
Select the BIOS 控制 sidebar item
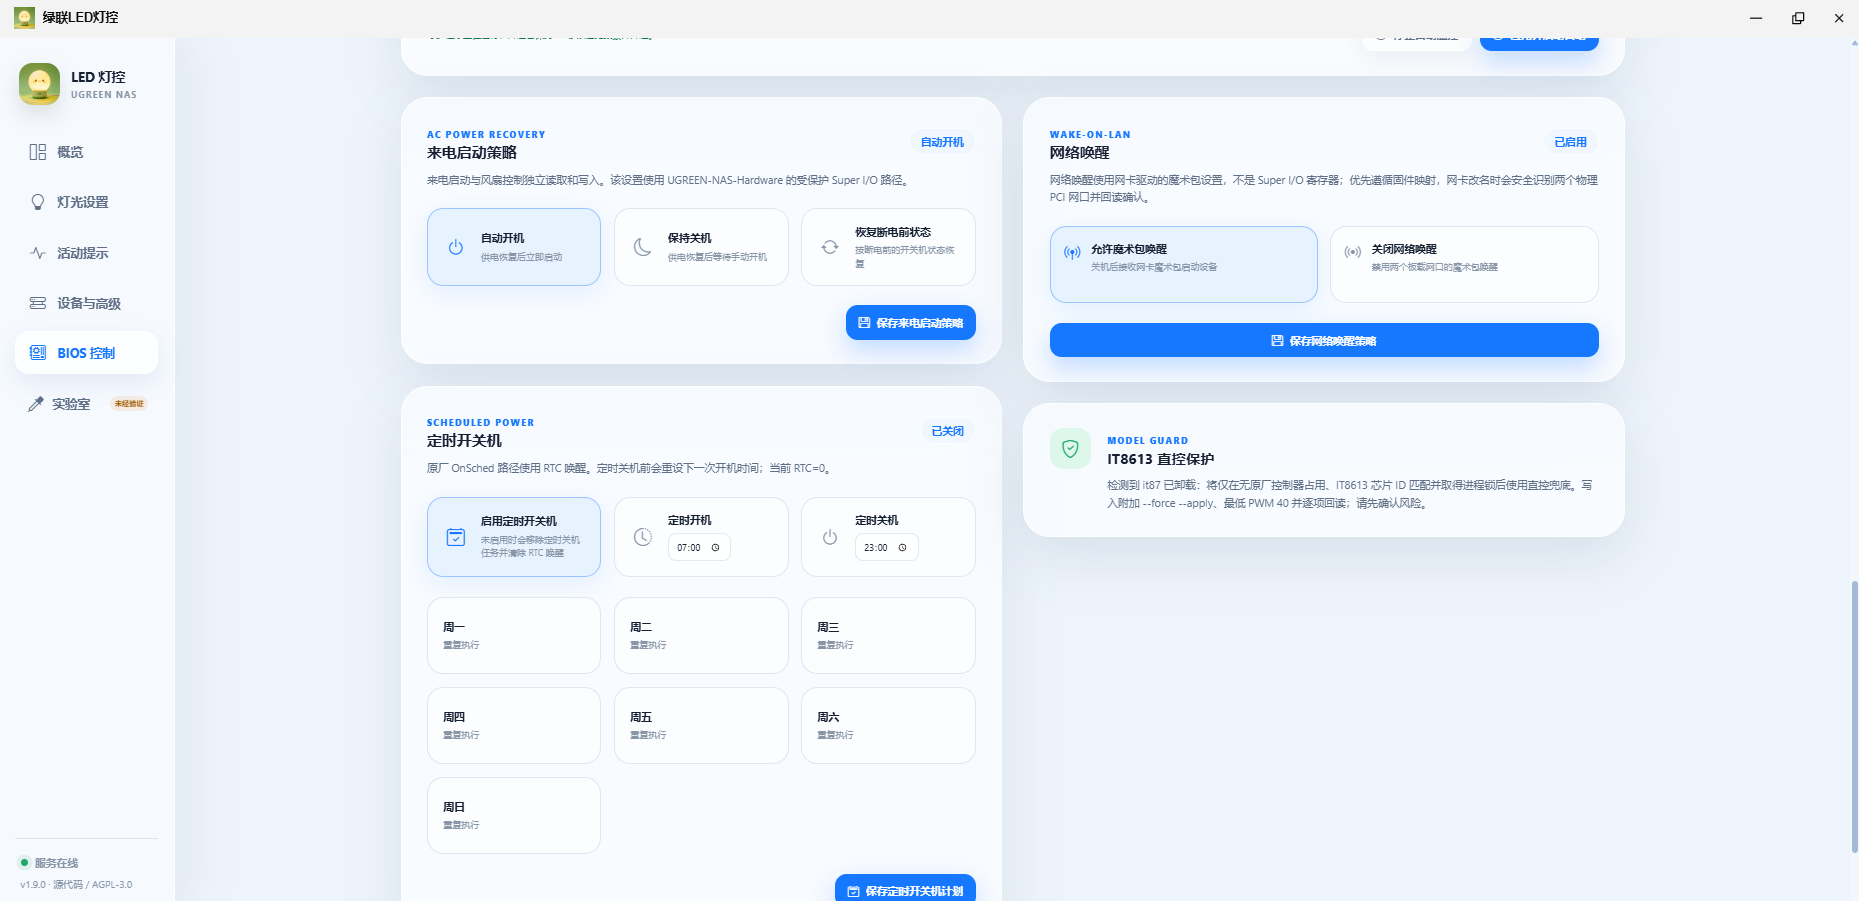pos(86,353)
